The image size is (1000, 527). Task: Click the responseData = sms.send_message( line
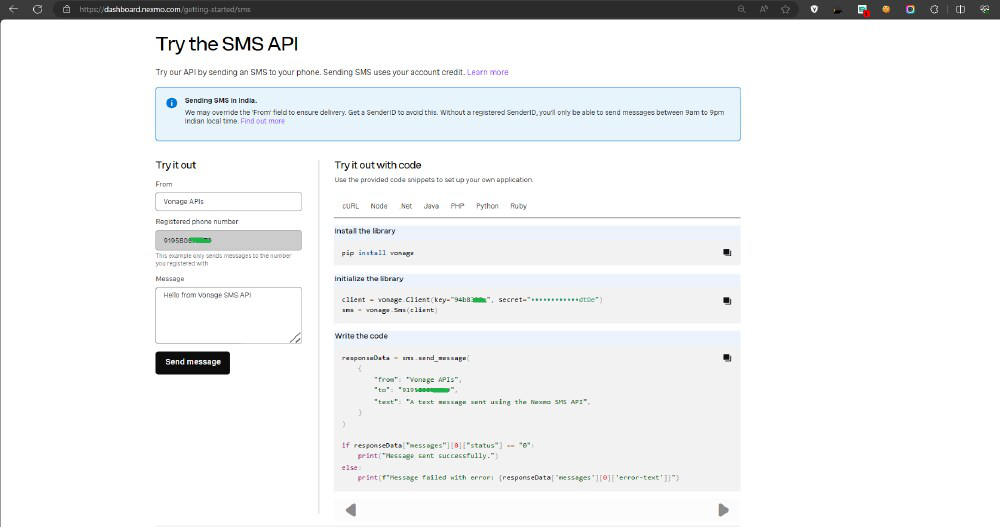click(x=406, y=358)
